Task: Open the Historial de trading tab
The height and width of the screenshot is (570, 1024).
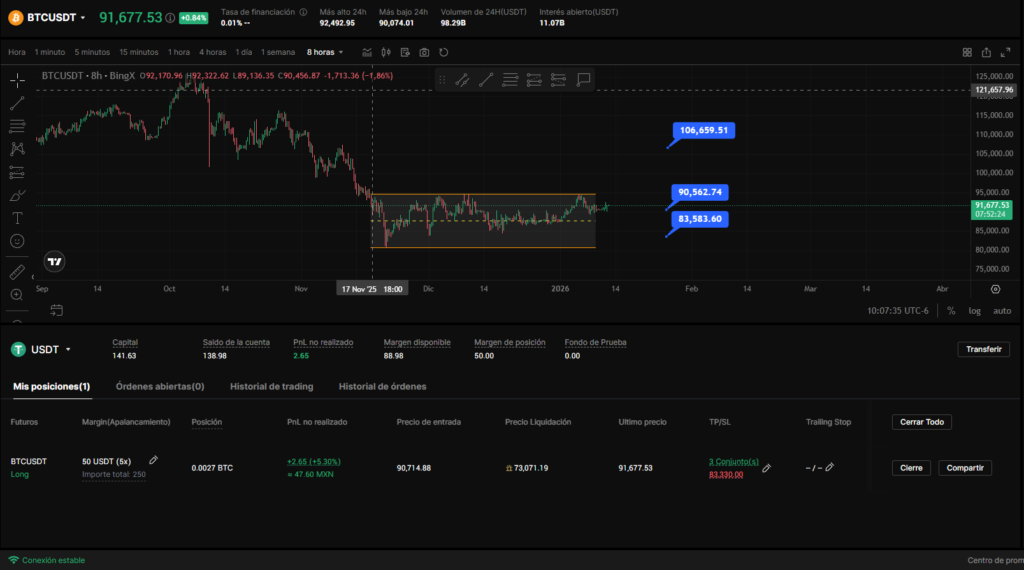Action: click(x=271, y=386)
